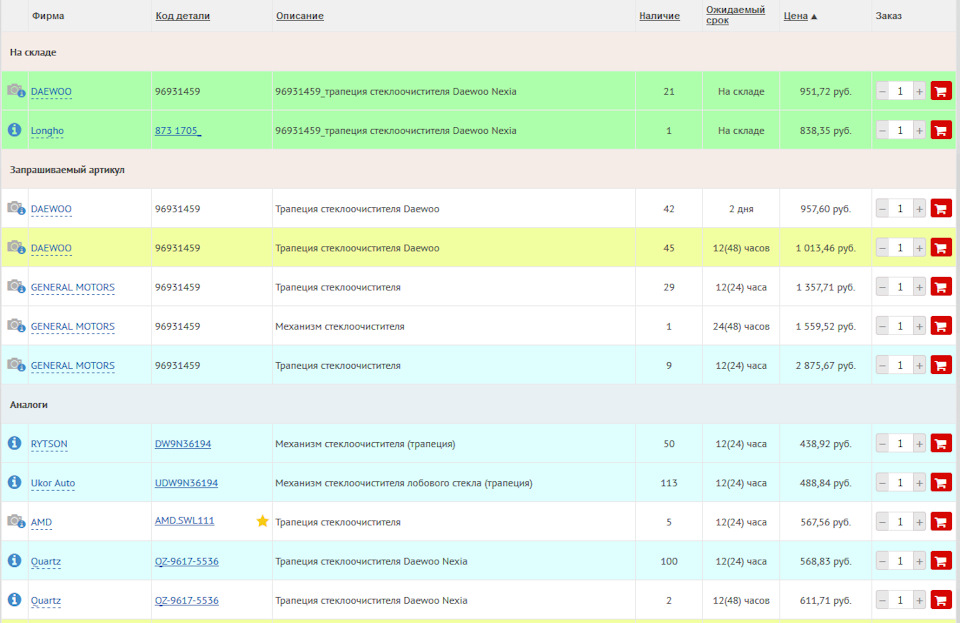Decrease quantity for the Ukor Auto row
This screenshot has width=960, height=623.
(x=882, y=483)
